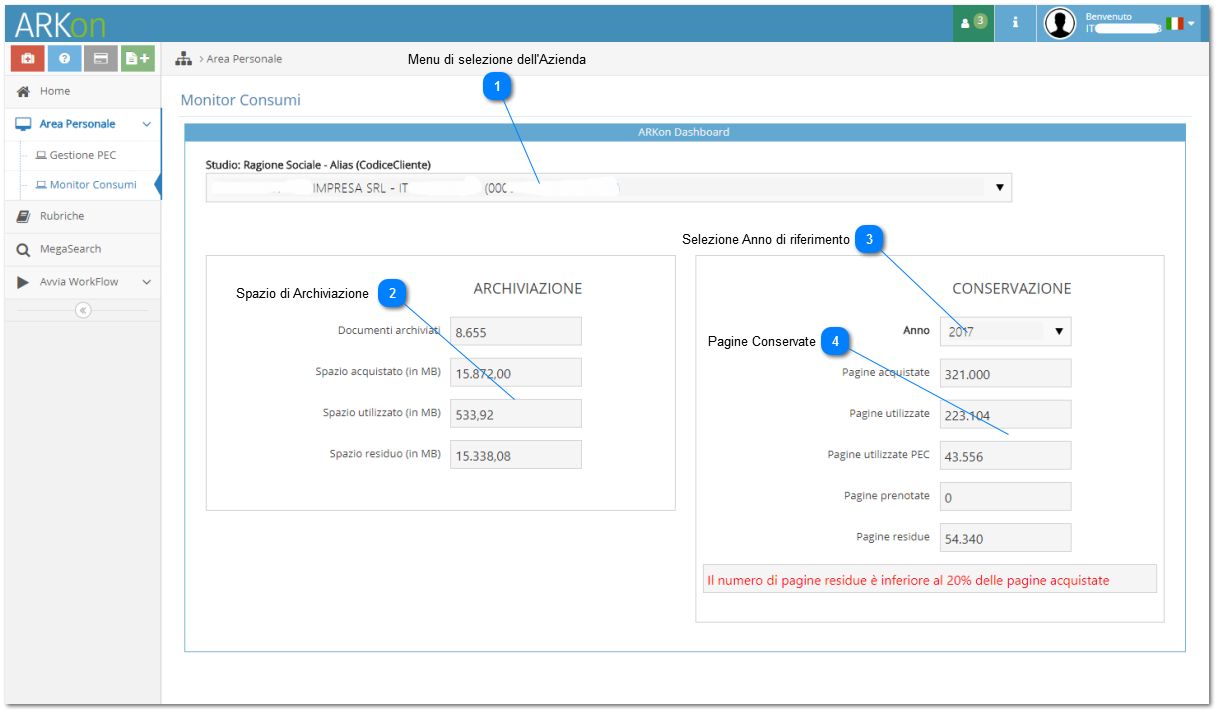This screenshot has width=1218, height=713.
Task: Click the Benvenuto welcome text
Action: 1109,16
